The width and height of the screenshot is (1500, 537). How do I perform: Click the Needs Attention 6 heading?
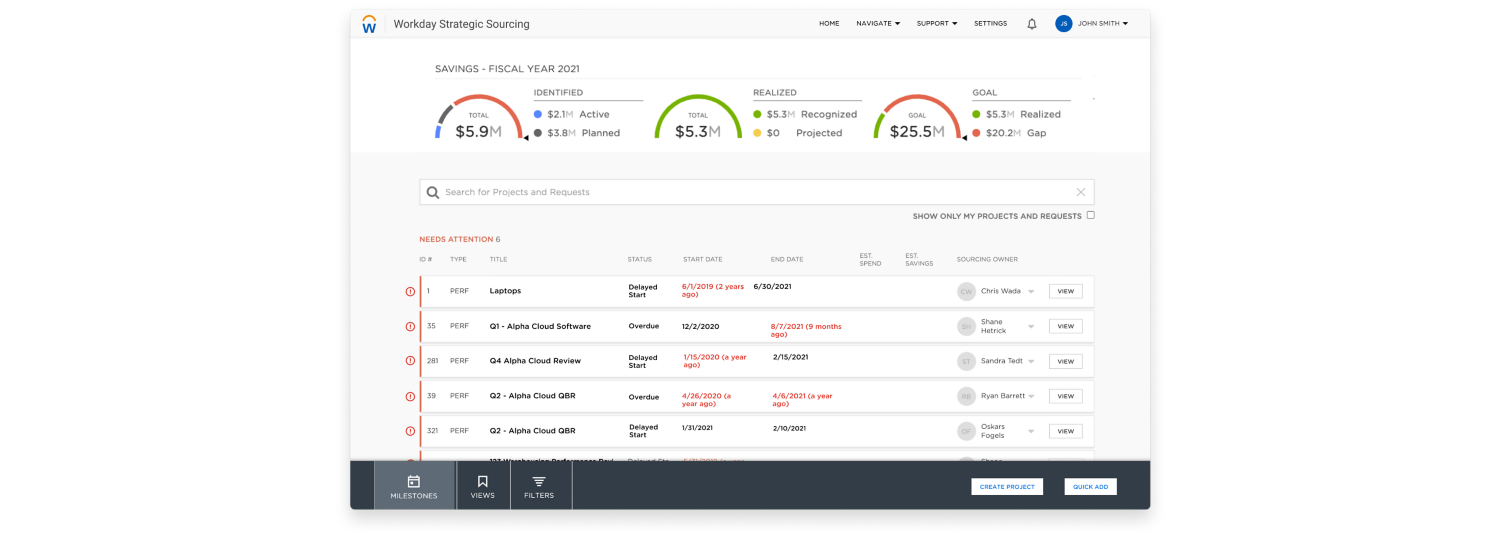coord(460,239)
